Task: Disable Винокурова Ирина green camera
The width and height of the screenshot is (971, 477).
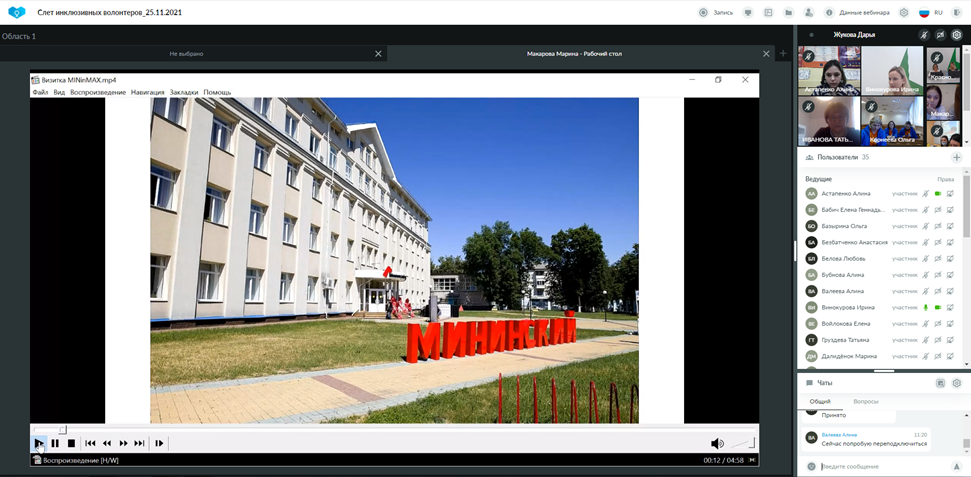Action: tap(938, 307)
